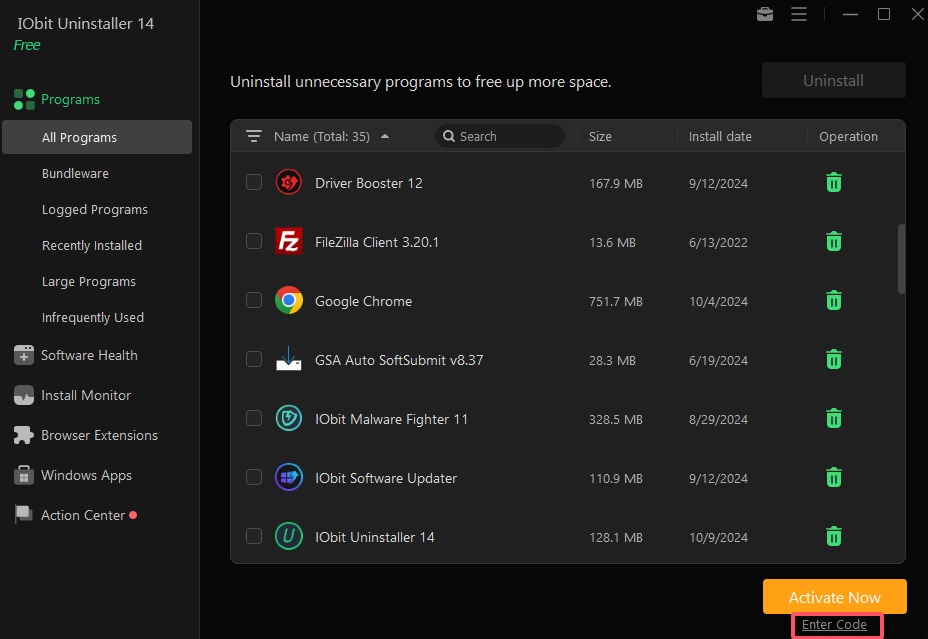Click the 10/9/2024 install date

718,537
